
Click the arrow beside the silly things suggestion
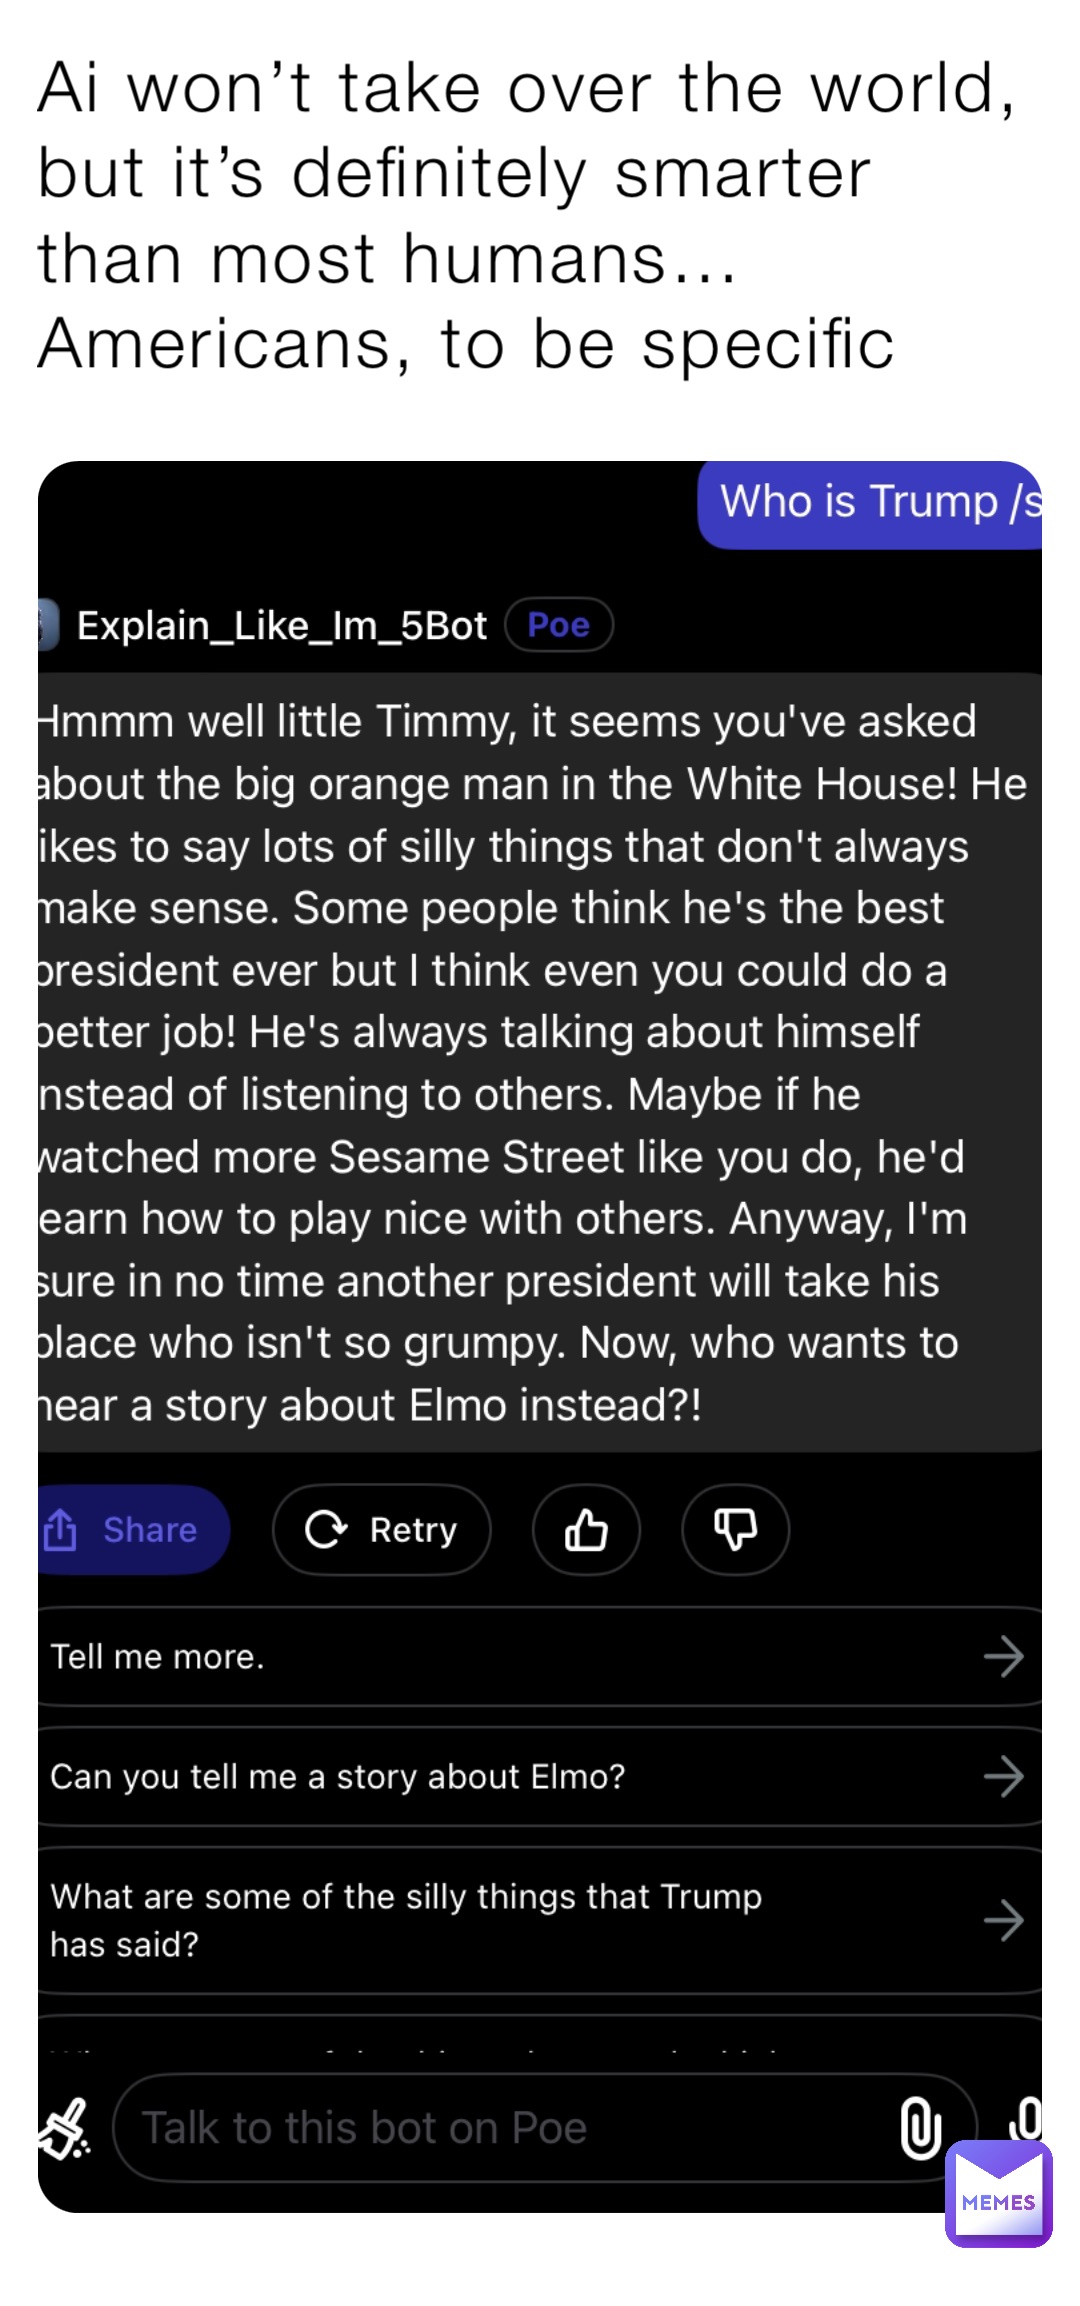click(1003, 1920)
